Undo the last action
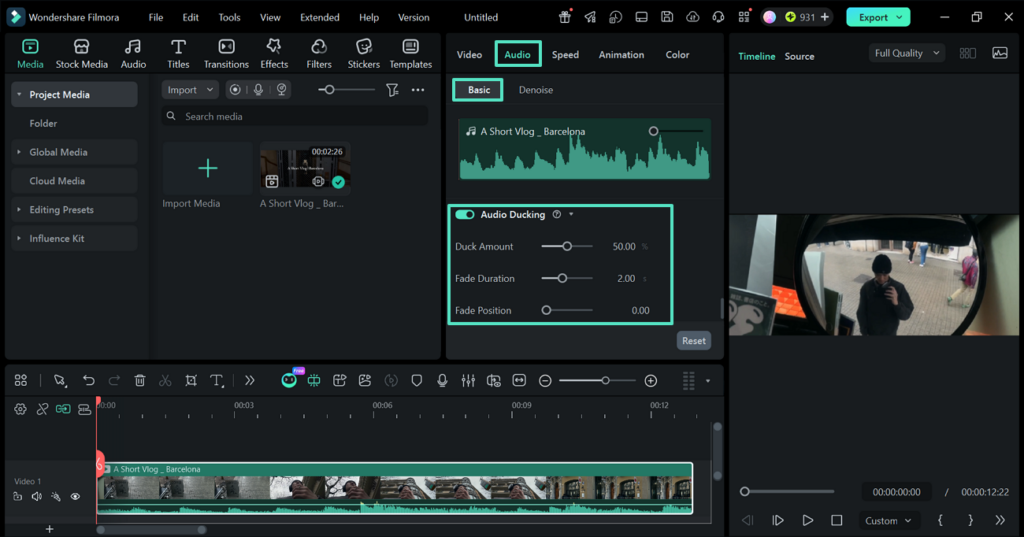The height and width of the screenshot is (537, 1024). (89, 380)
